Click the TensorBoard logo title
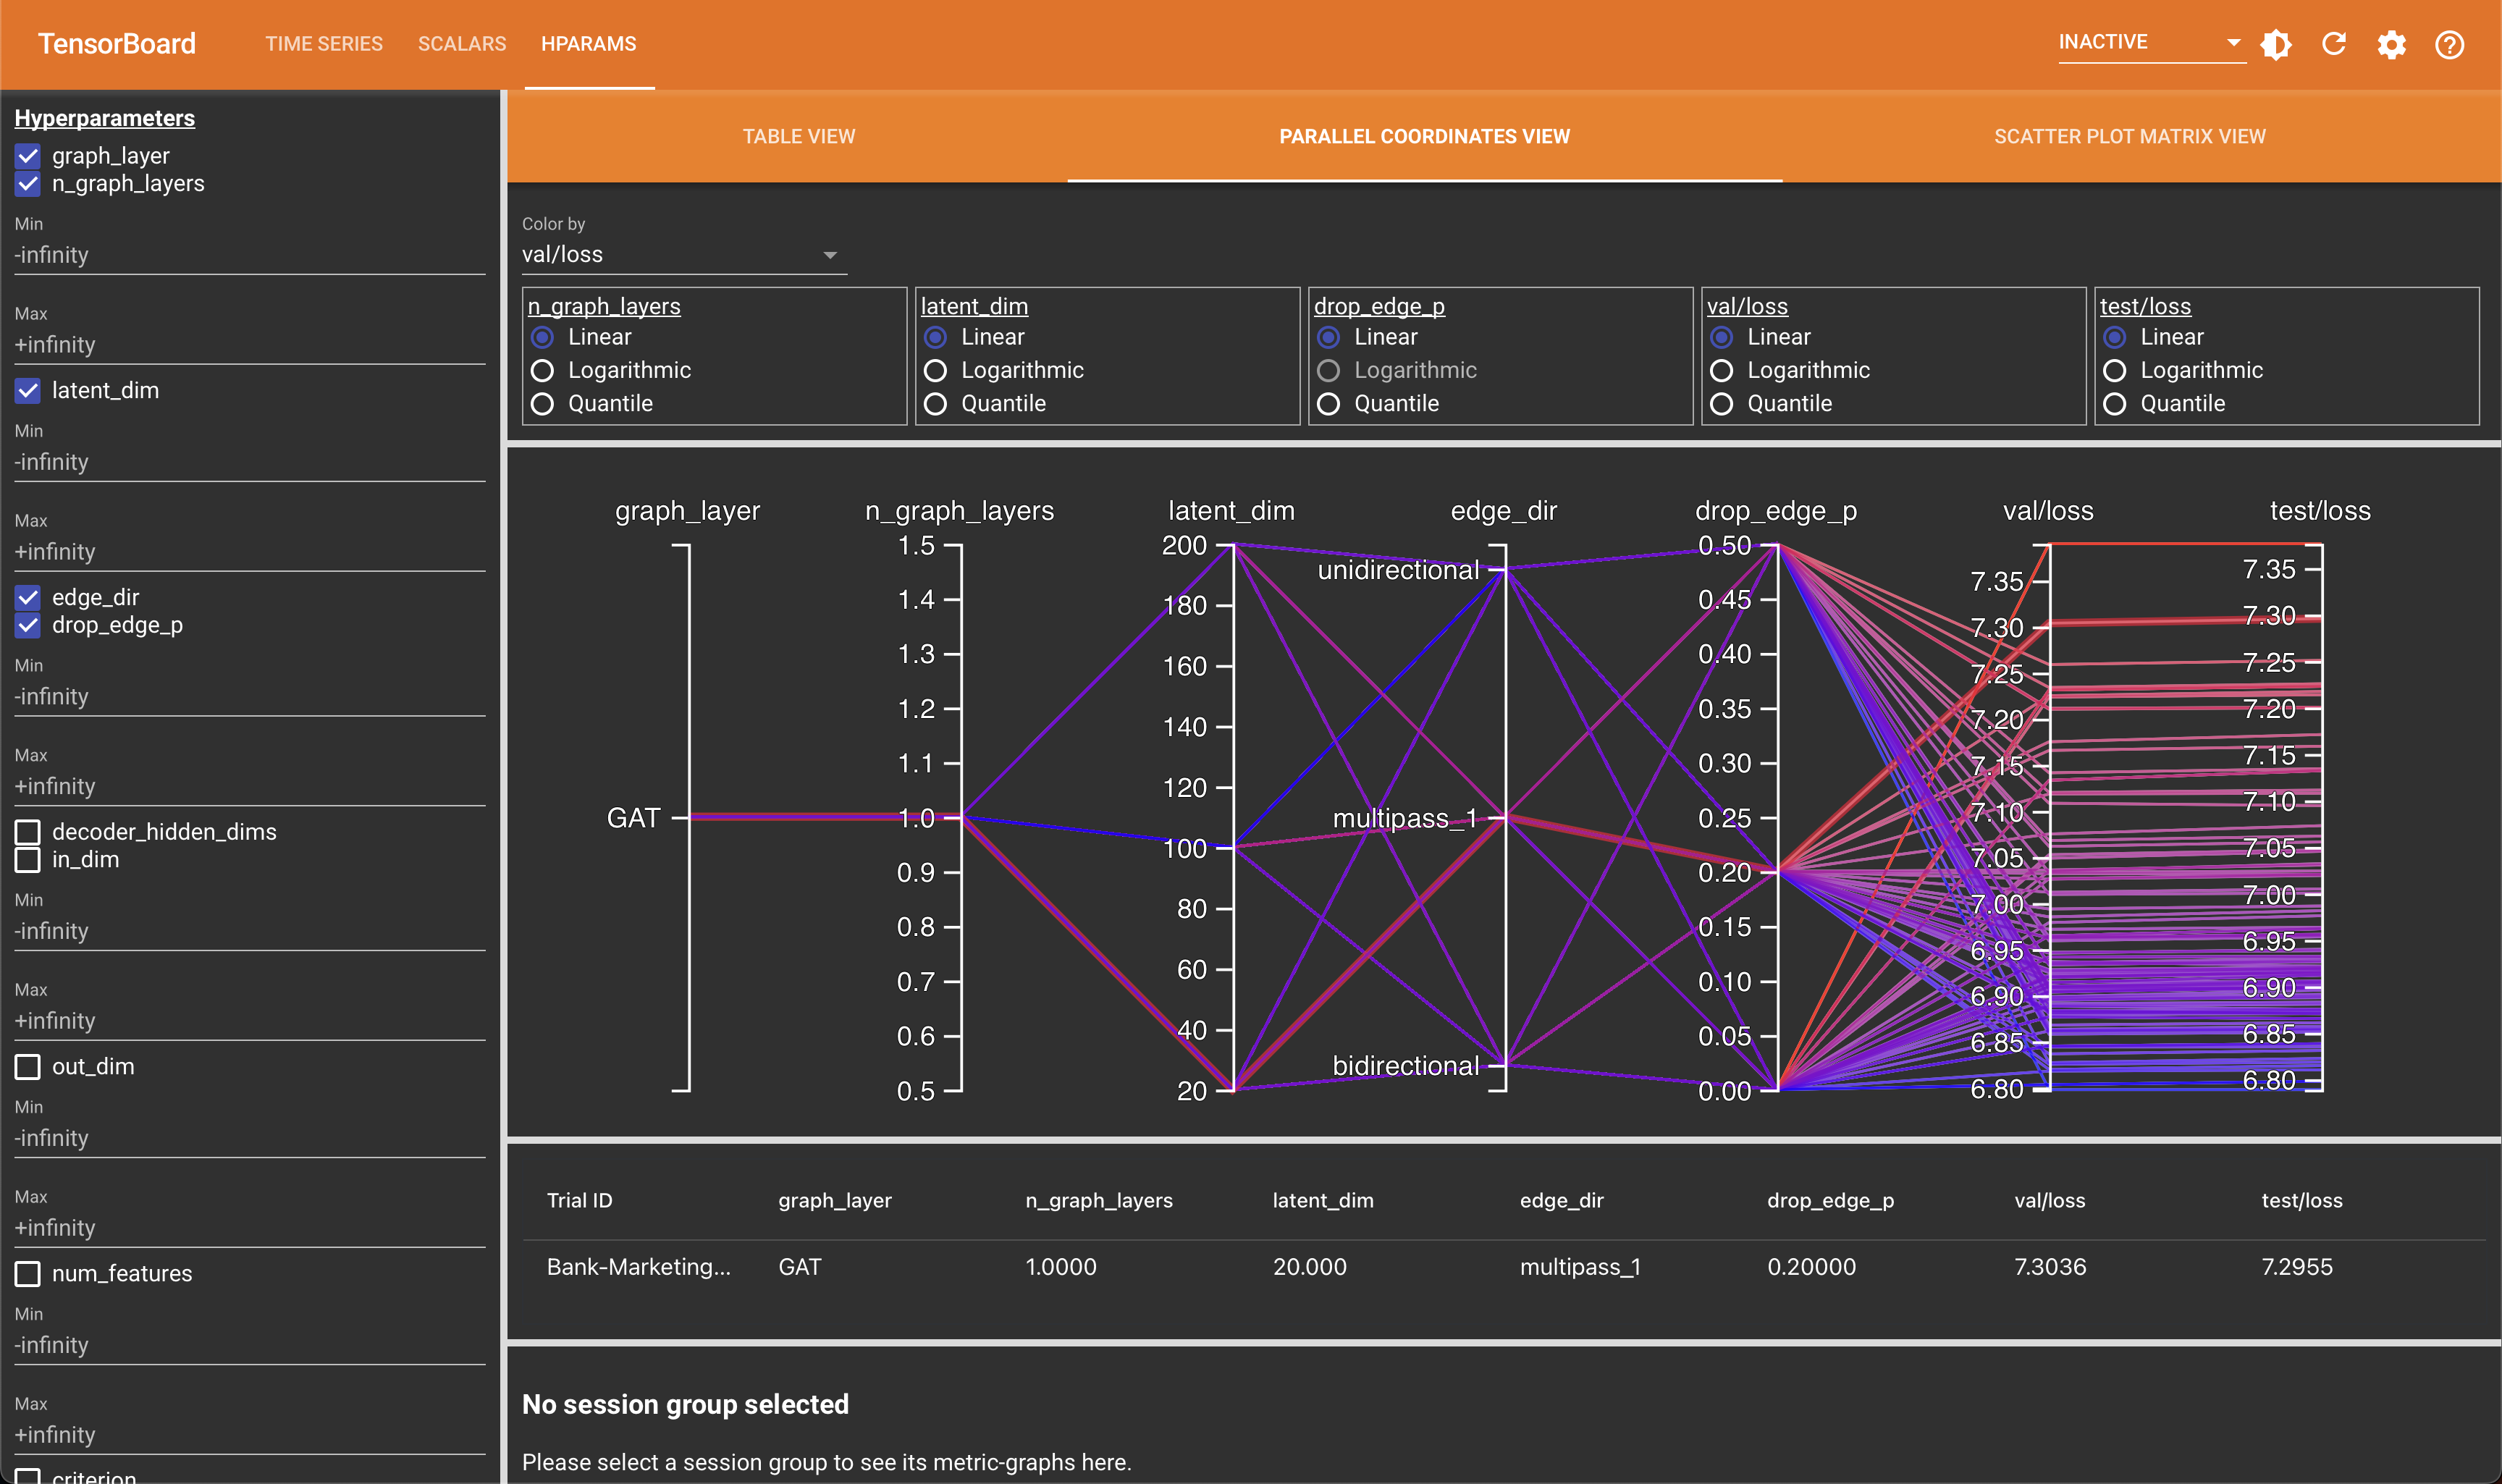 click(117, 44)
